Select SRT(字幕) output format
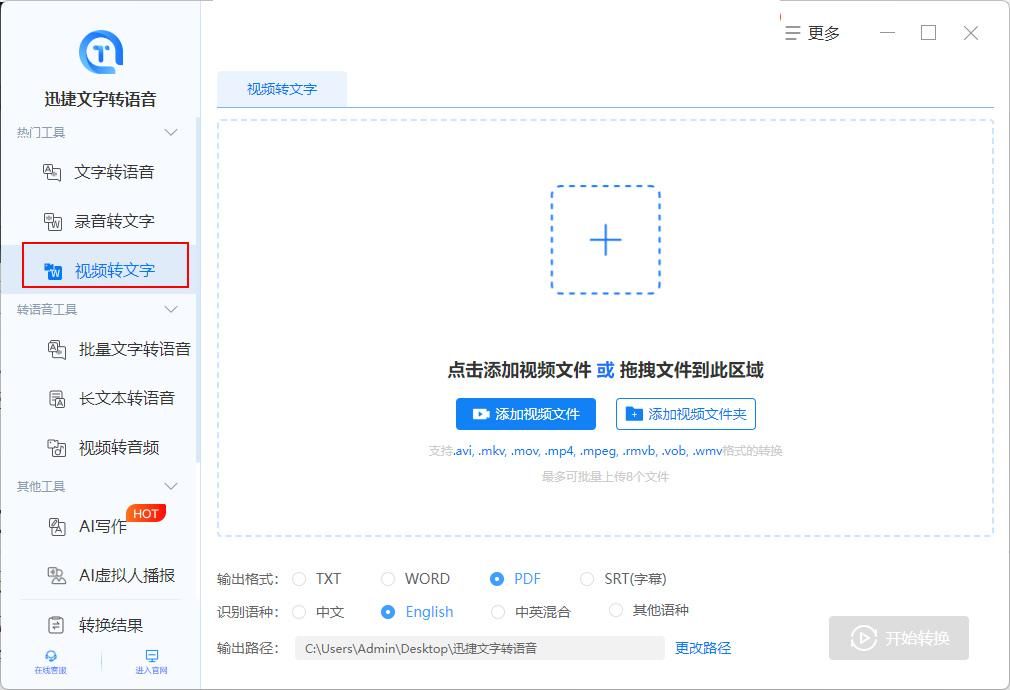The width and height of the screenshot is (1010, 690). click(587, 579)
